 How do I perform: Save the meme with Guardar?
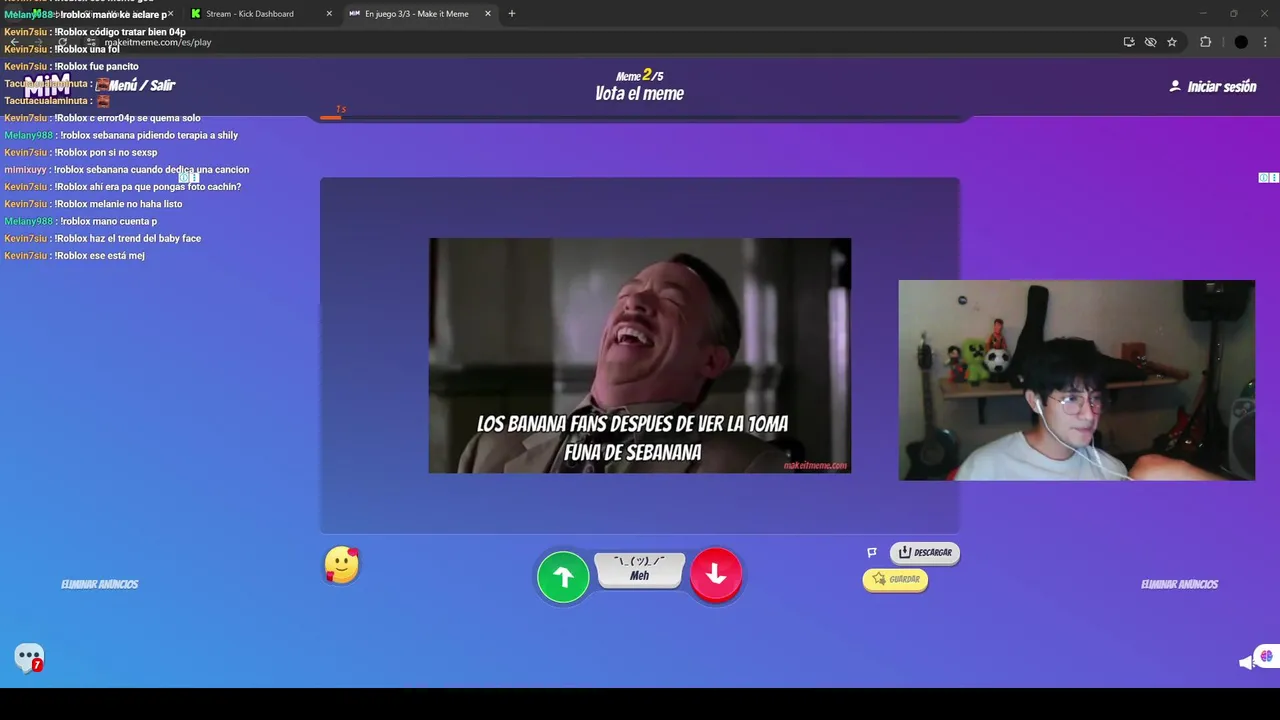pyautogui.click(x=895, y=579)
